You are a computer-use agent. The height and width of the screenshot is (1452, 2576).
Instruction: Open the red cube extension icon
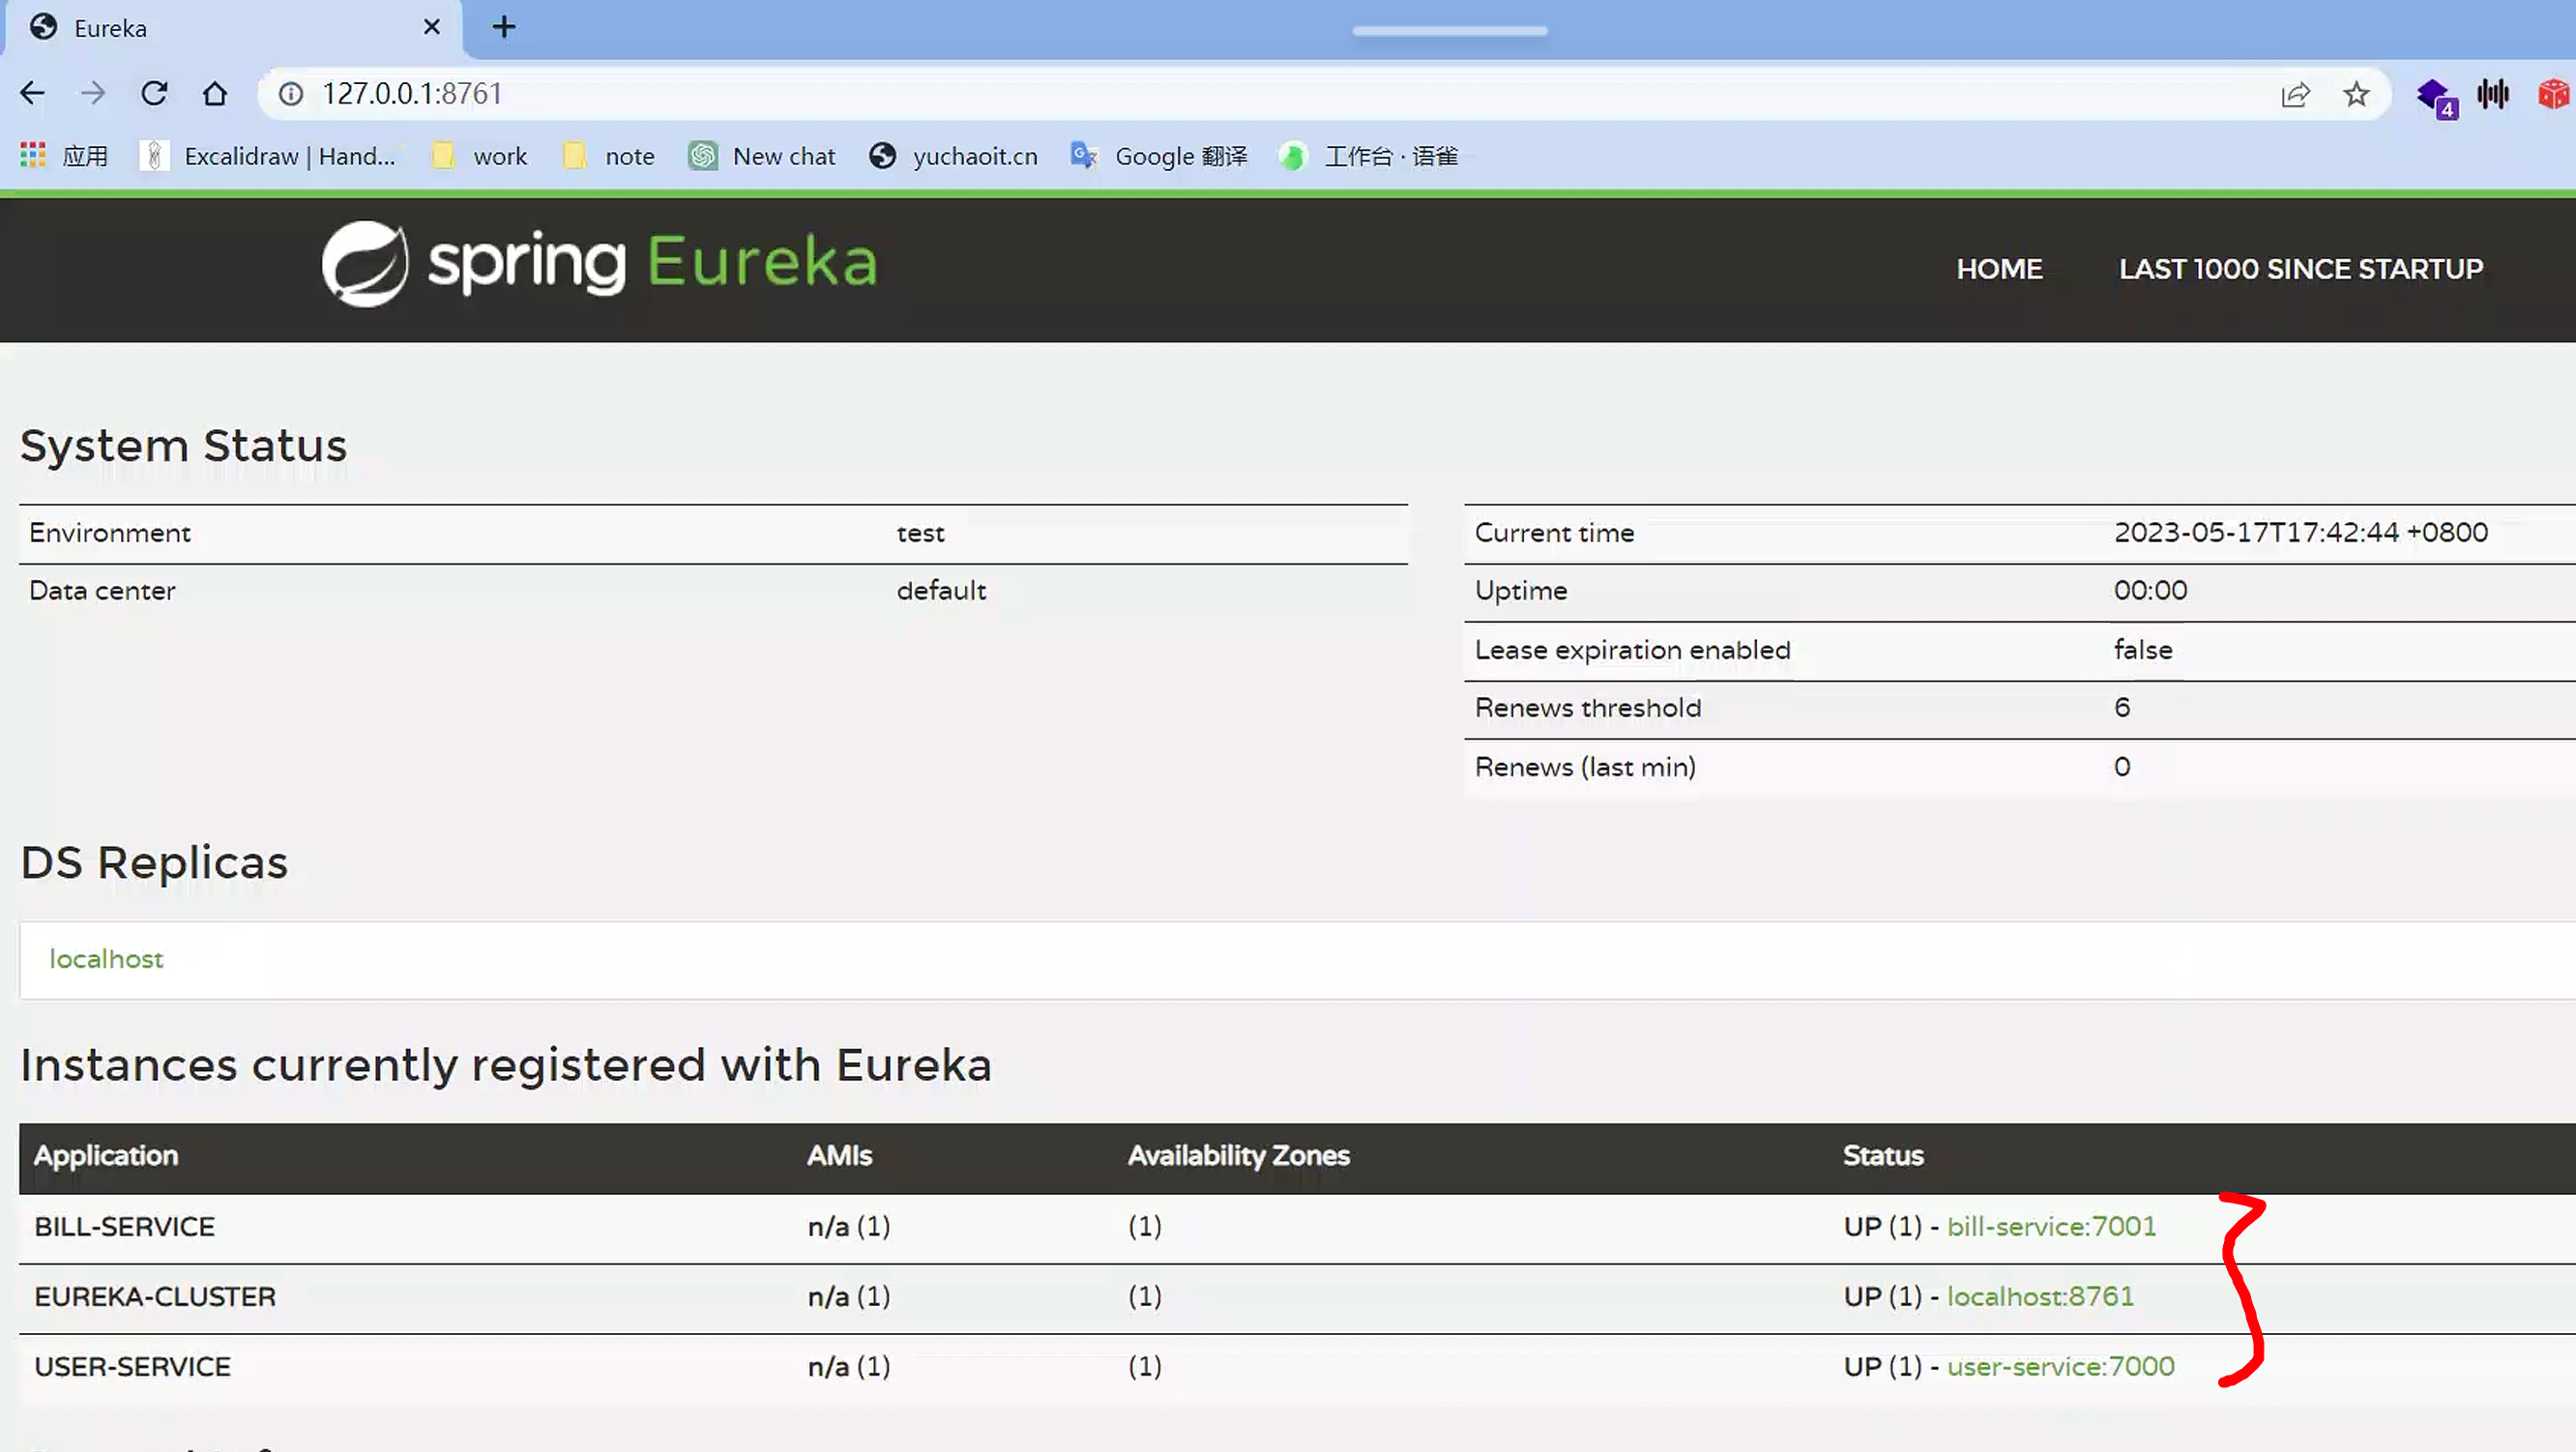coord(2553,94)
